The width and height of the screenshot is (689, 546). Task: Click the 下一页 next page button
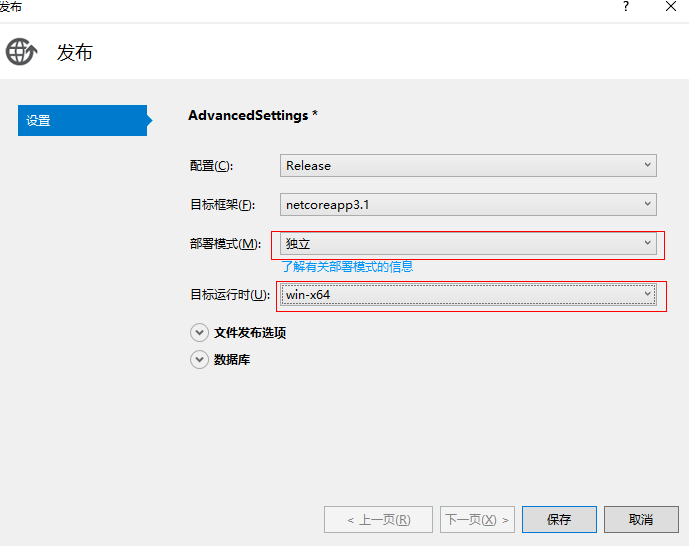478,520
